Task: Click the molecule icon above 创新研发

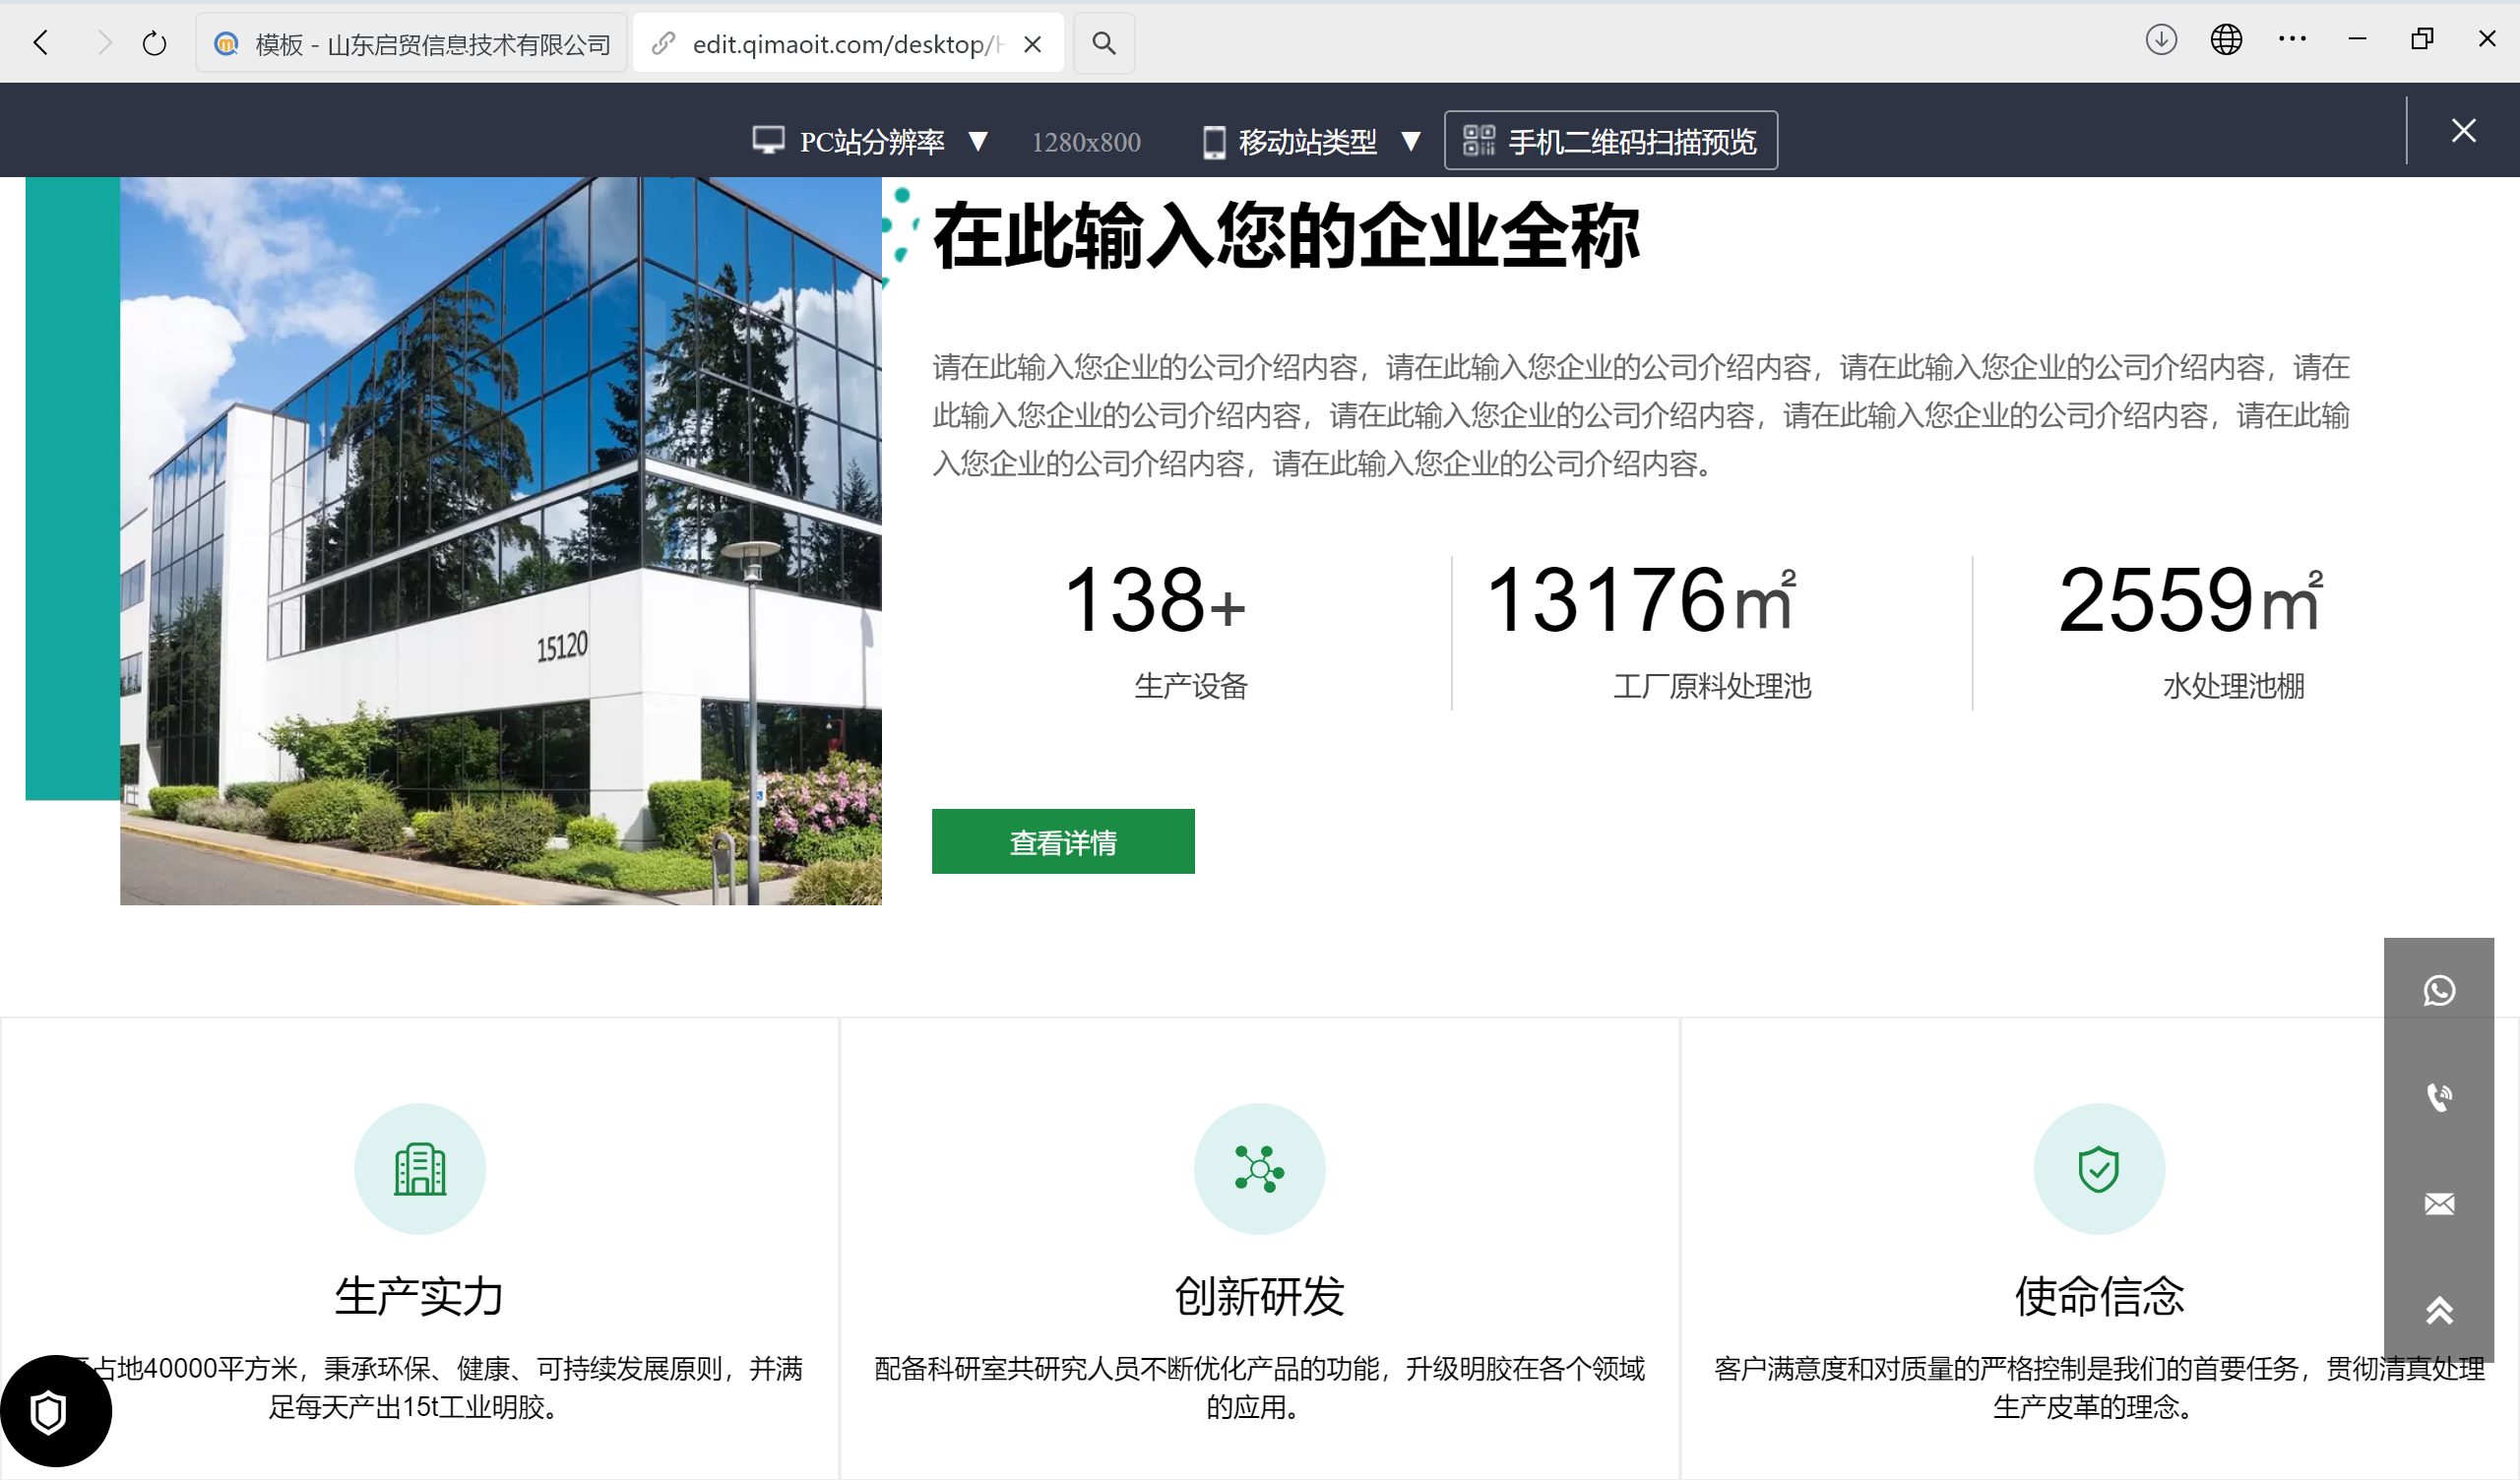Action: coord(1259,1168)
